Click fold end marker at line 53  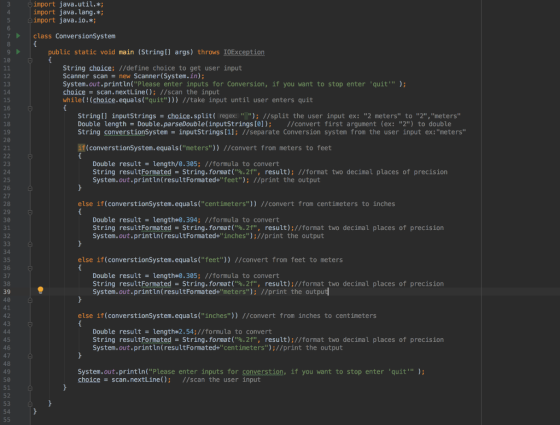click(30, 404)
